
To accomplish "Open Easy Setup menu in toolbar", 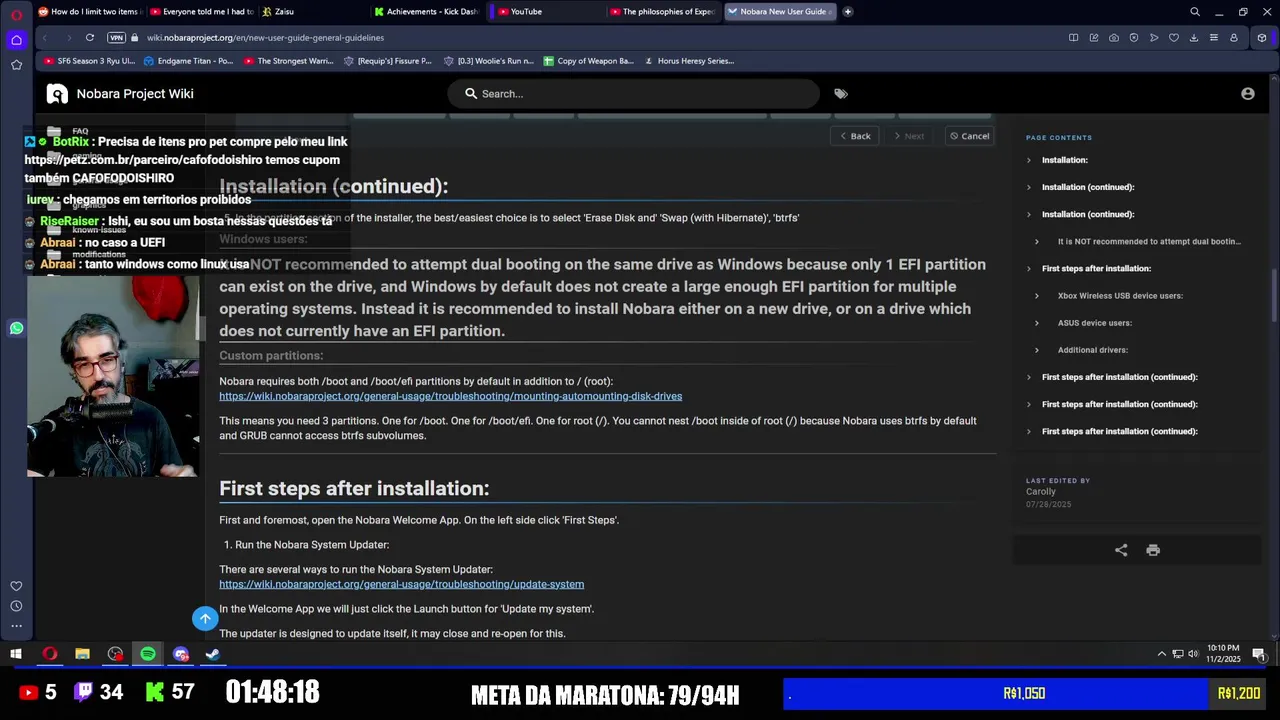I will click(1214, 37).
